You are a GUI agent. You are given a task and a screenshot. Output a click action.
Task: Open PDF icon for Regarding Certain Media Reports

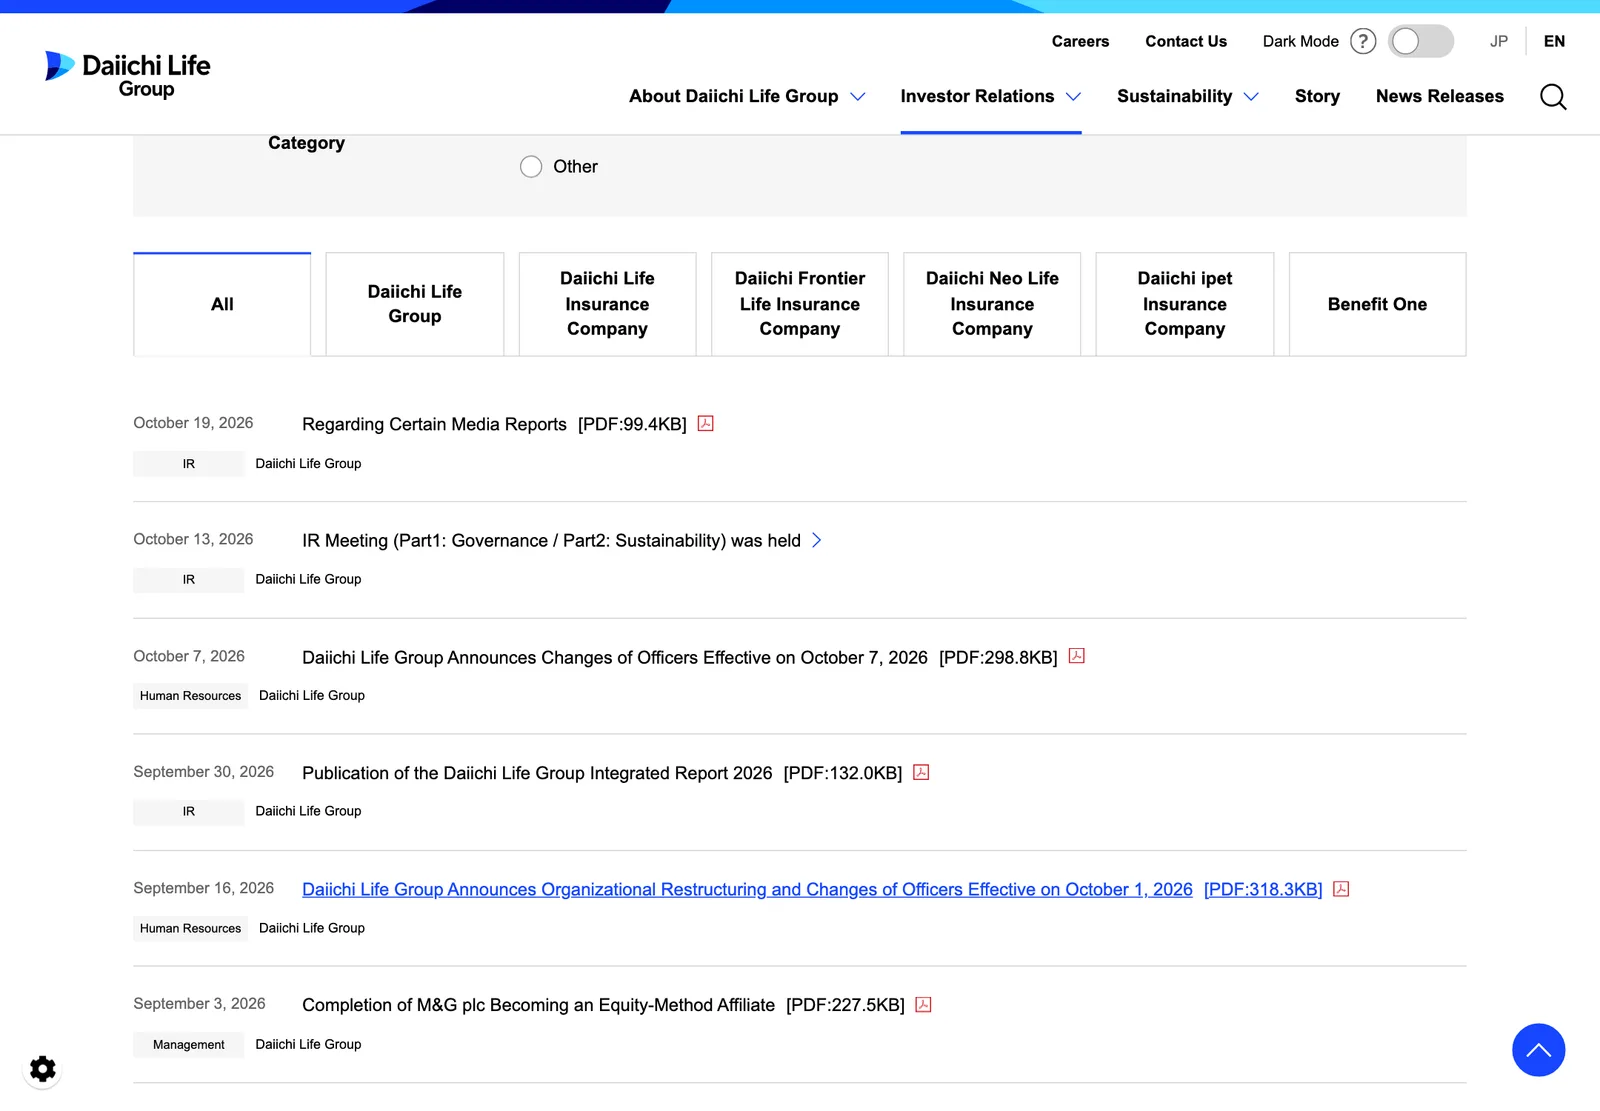[x=706, y=424]
